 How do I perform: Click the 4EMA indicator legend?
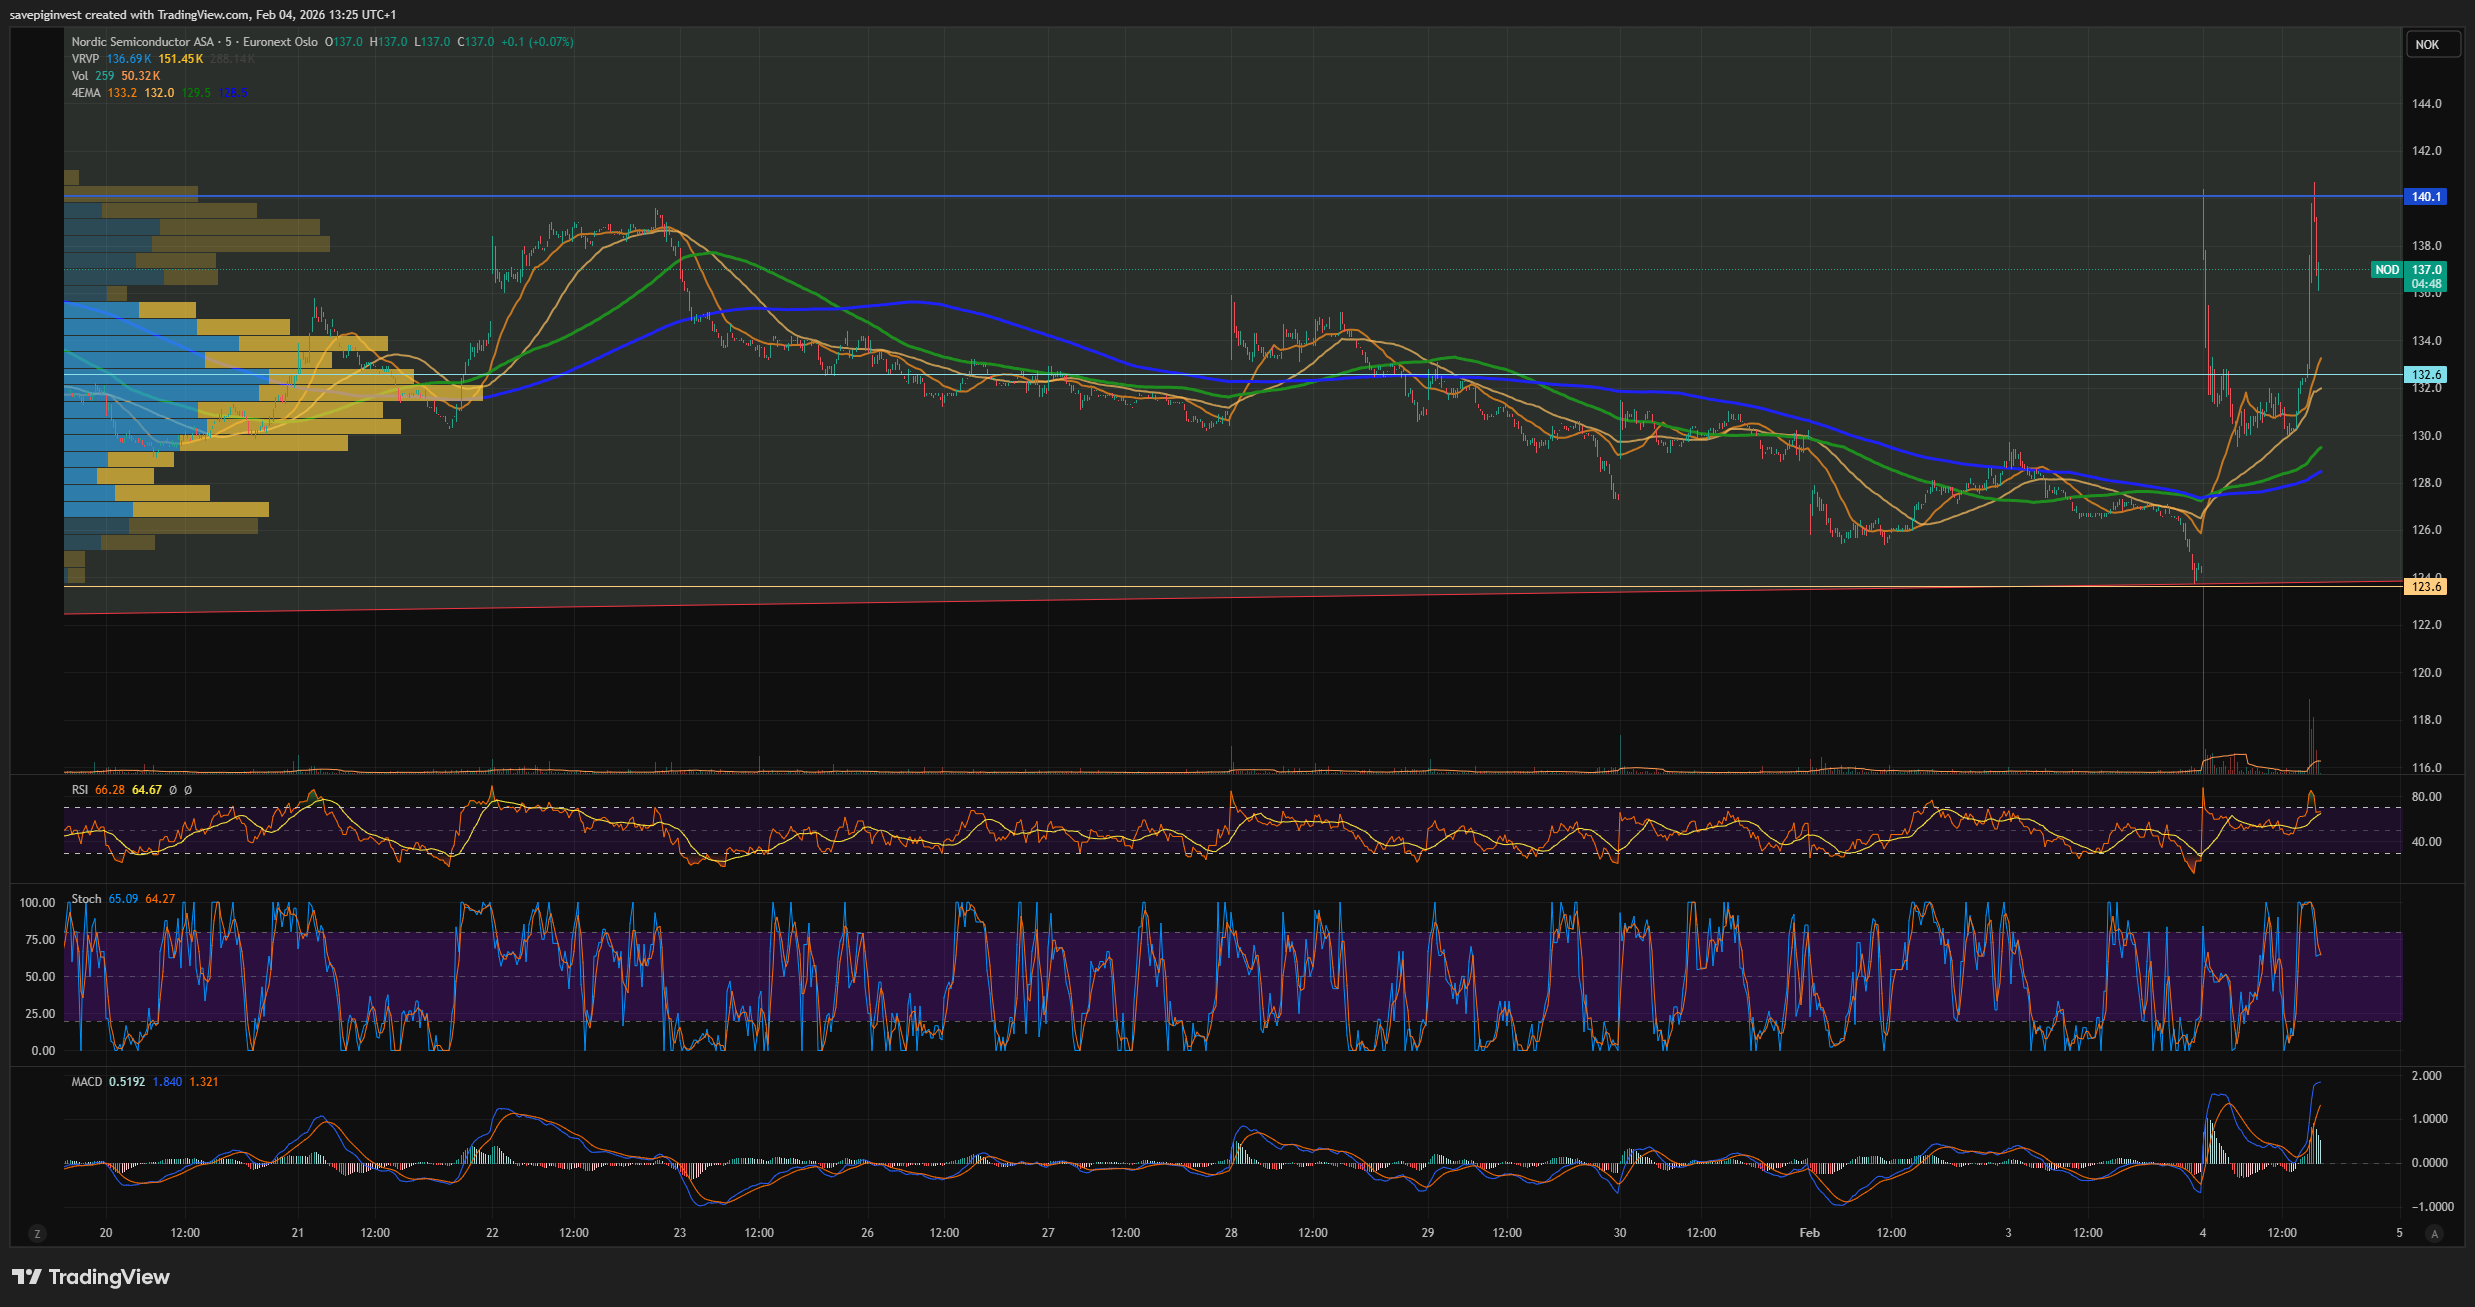(x=85, y=93)
